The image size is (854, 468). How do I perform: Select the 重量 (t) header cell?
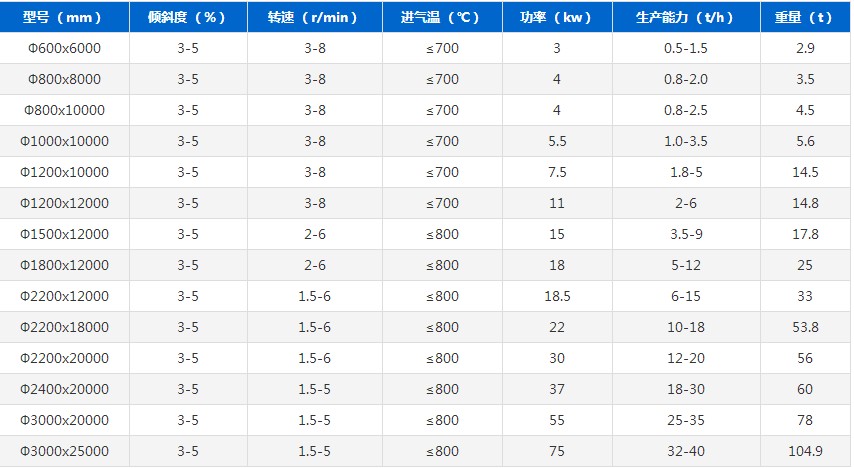(806, 17)
